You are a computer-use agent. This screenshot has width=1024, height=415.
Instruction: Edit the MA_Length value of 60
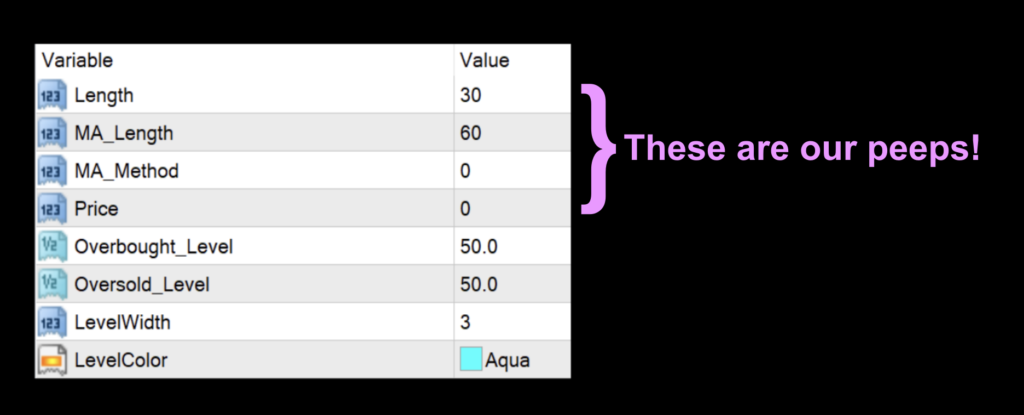(471, 133)
